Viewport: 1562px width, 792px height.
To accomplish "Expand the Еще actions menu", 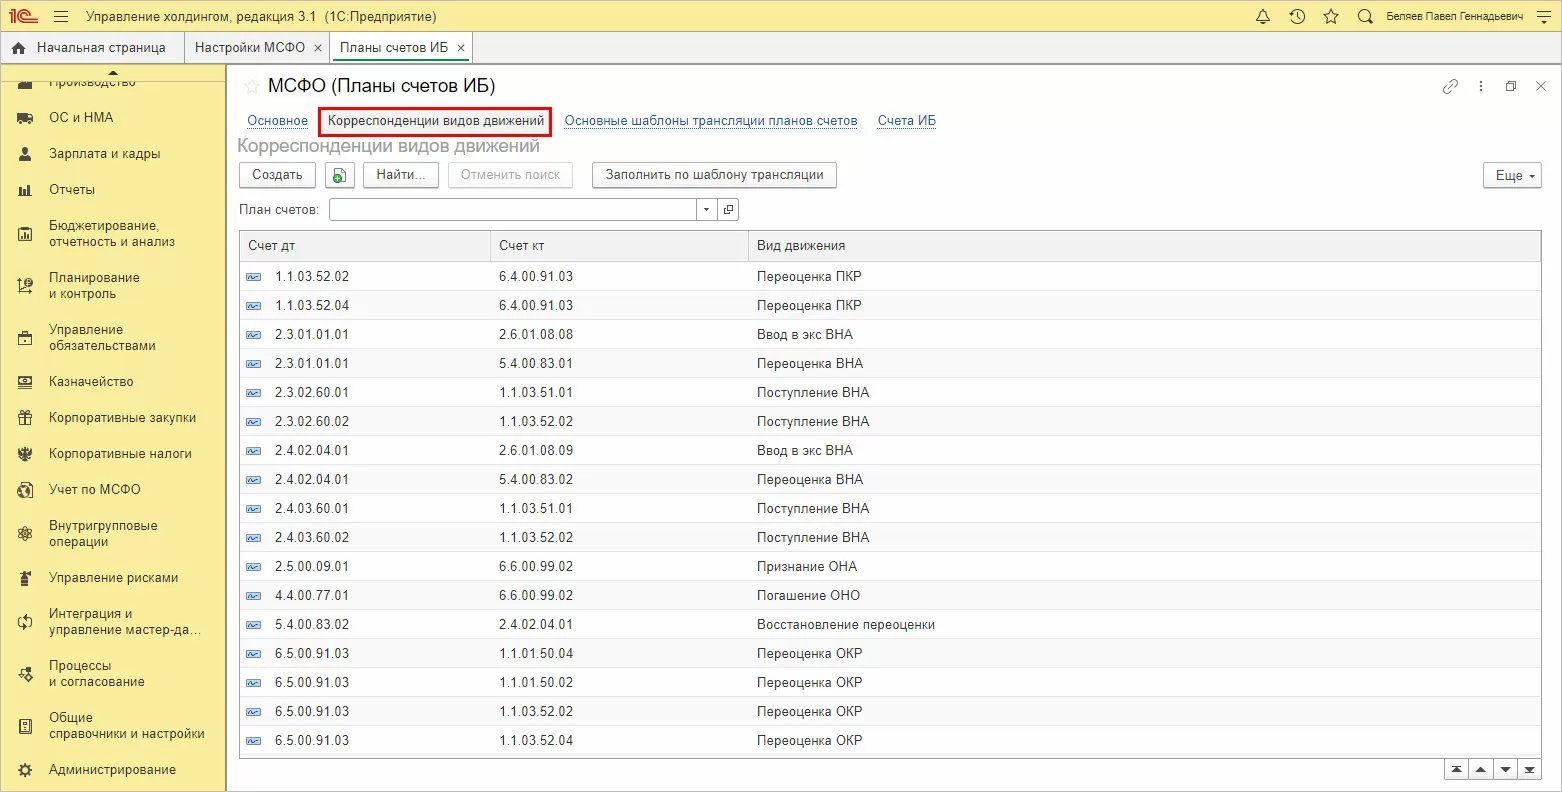I will [1511, 175].
